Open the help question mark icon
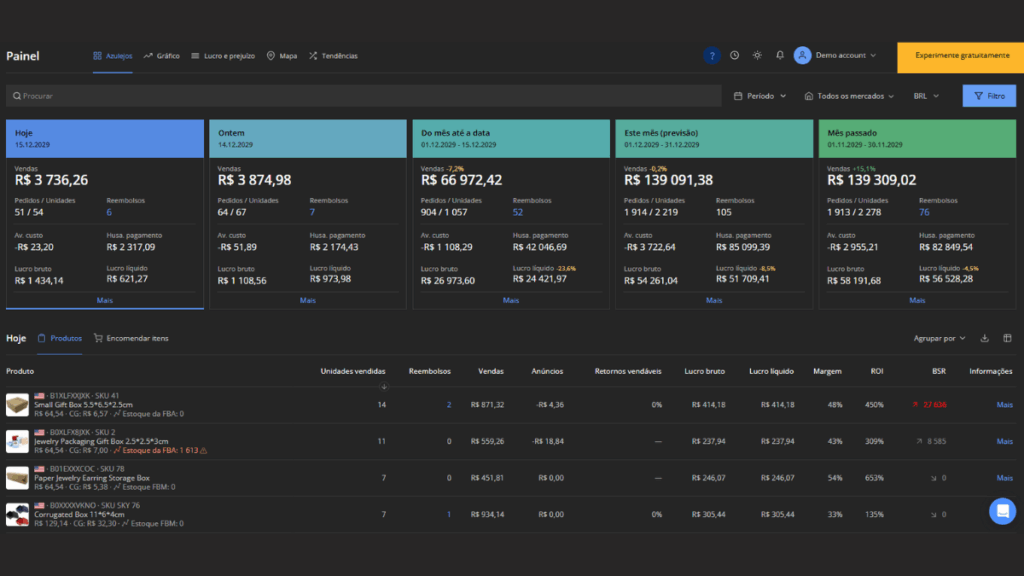1024x576 pixels. pos(712,56)
